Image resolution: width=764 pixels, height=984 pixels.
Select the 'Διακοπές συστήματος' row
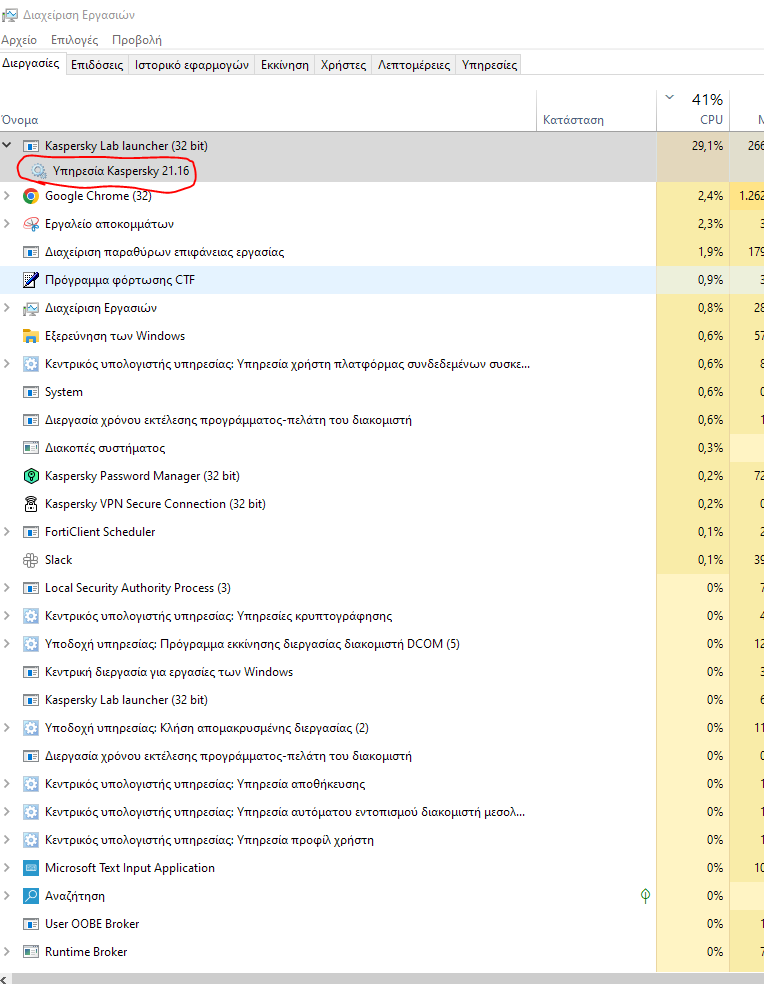[x=382, y=448]
